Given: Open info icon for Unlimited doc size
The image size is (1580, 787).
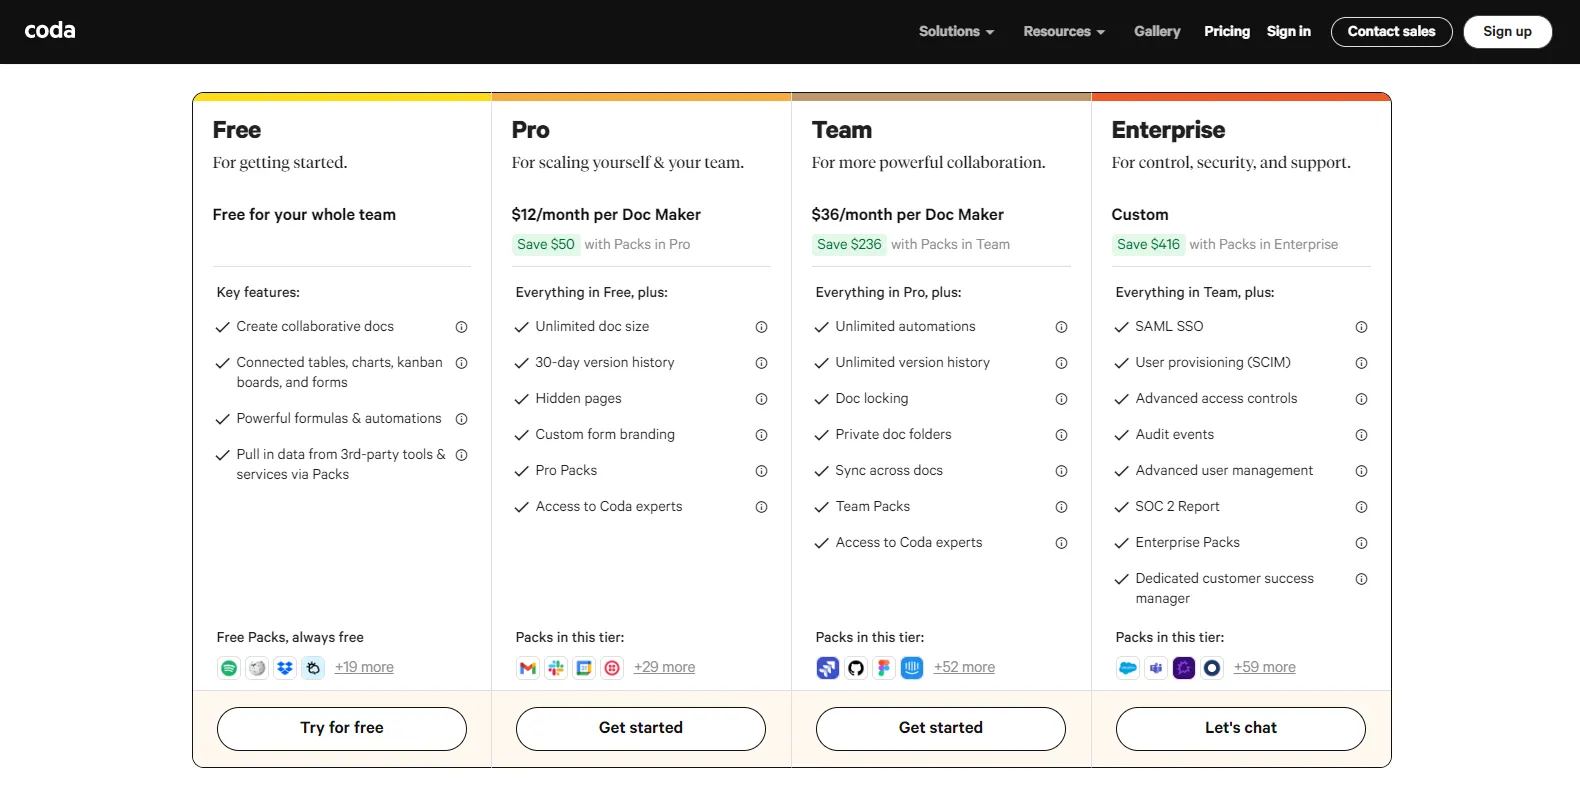Looking at the screenshot, I should coord(762,327).
